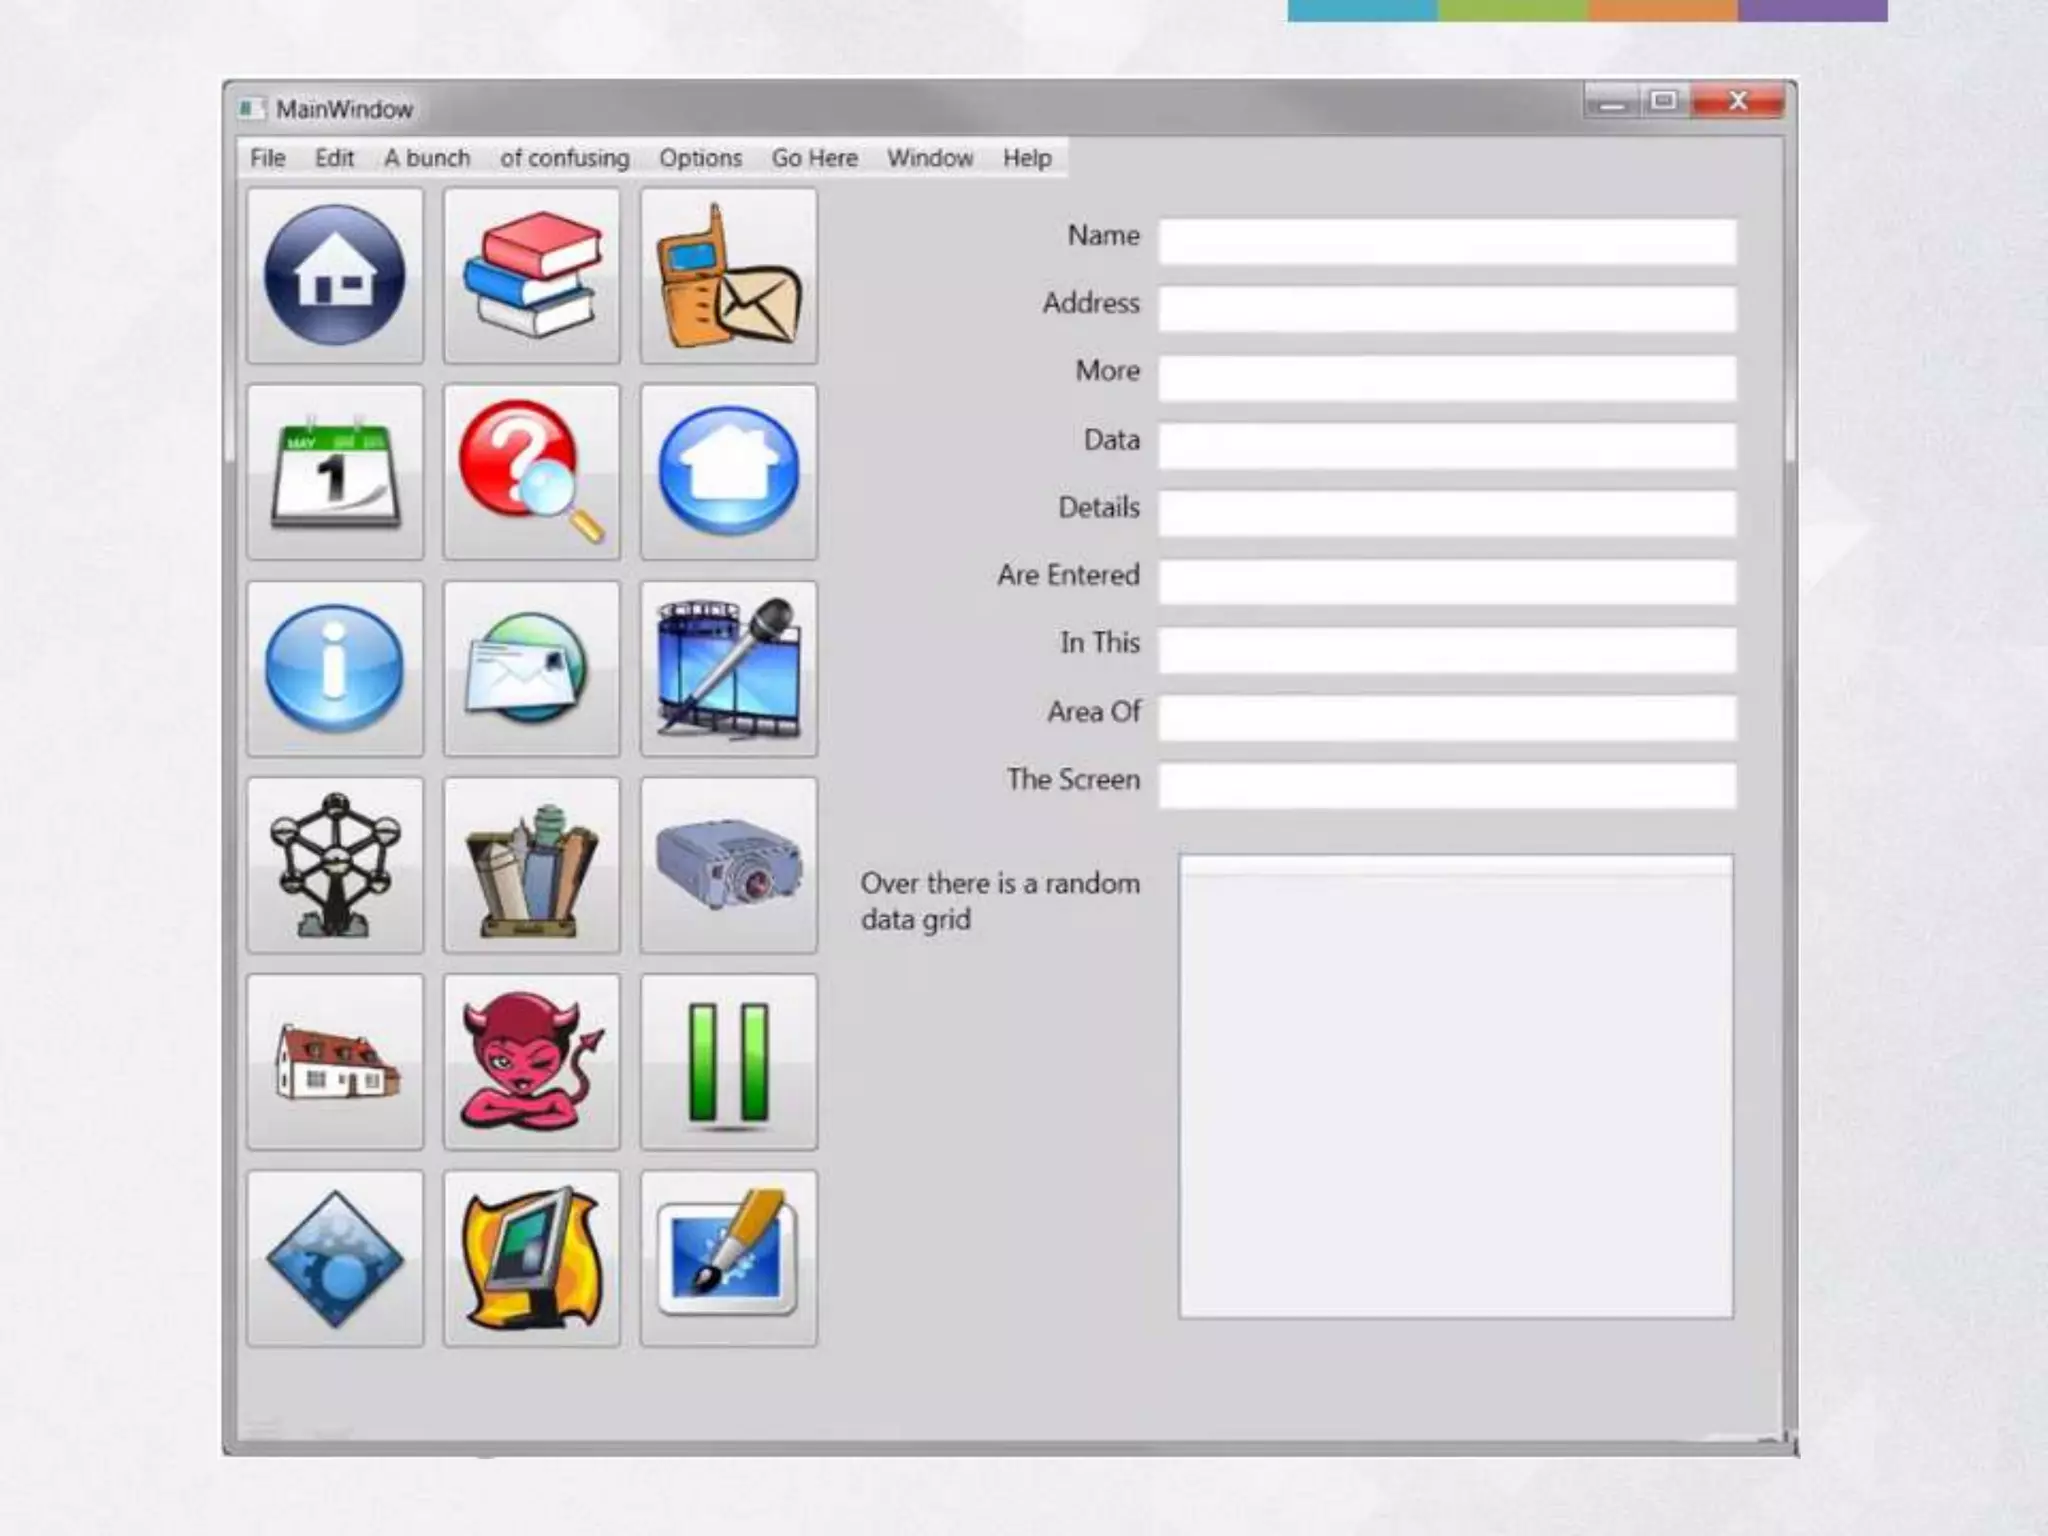Open the Help menu
The width and height of the screenshot is (2048, 1536).
1027,158
